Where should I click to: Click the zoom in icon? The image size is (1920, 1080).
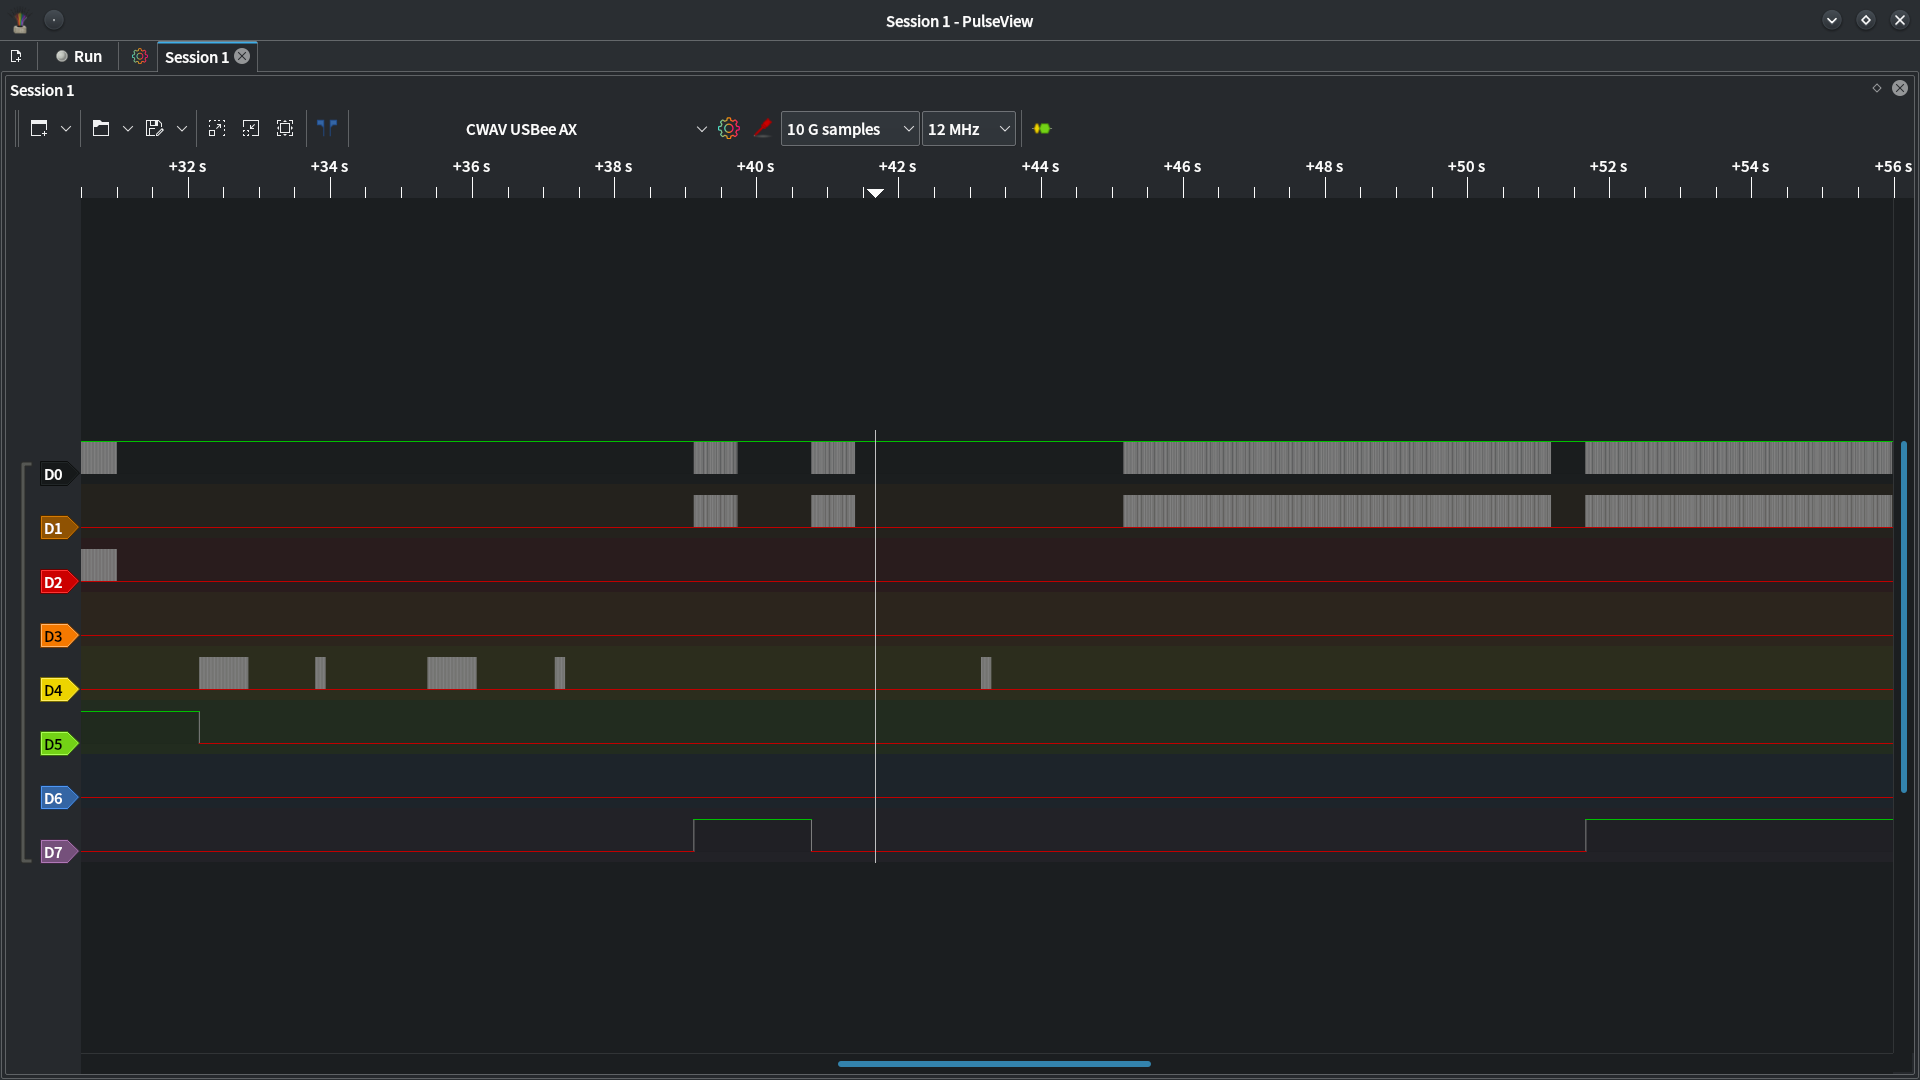coord(217,129)
